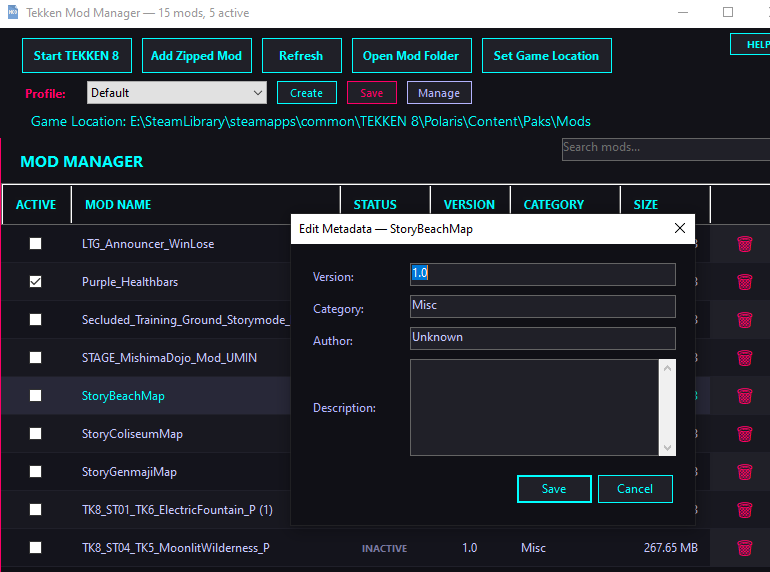Click the Tekken Mod Manager title bar icon
The width and height of the screenshot is (770, 572).
click(13, 12)
